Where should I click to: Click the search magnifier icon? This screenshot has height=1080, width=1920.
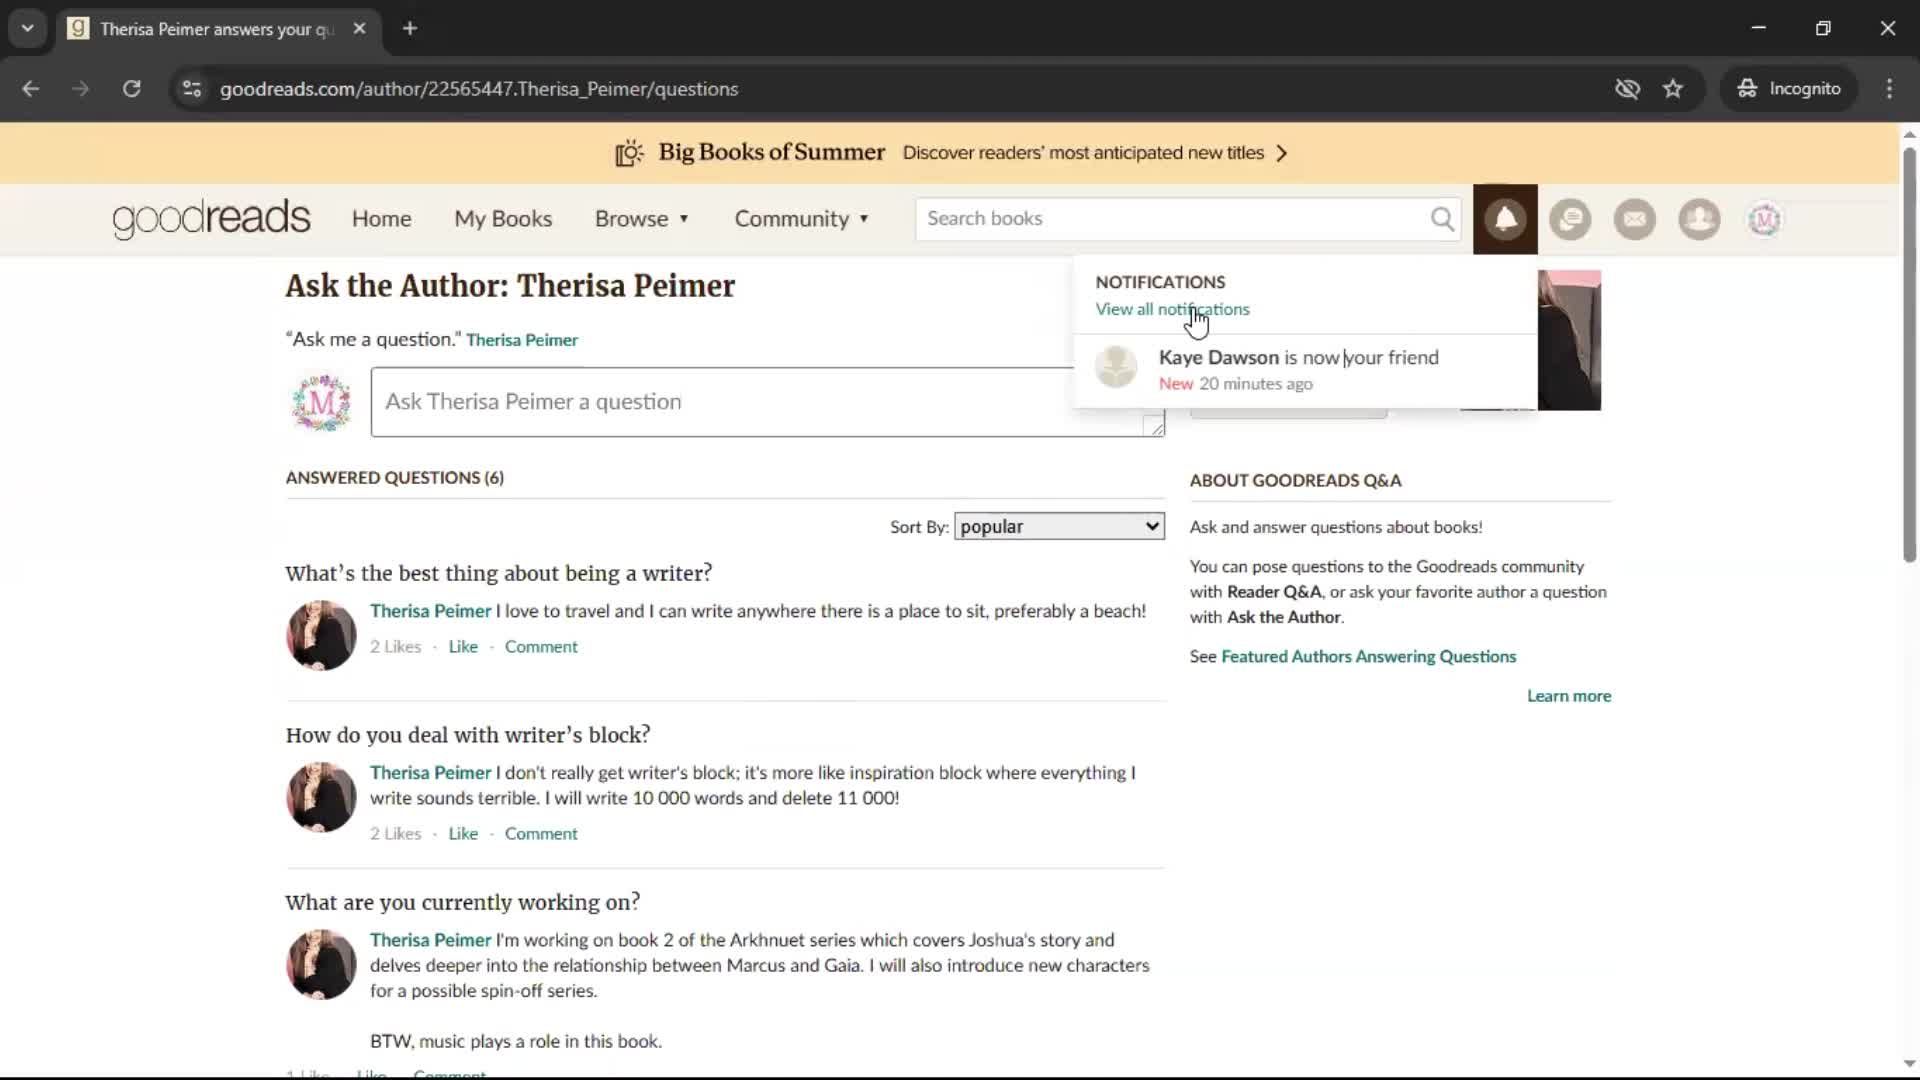1442,219
